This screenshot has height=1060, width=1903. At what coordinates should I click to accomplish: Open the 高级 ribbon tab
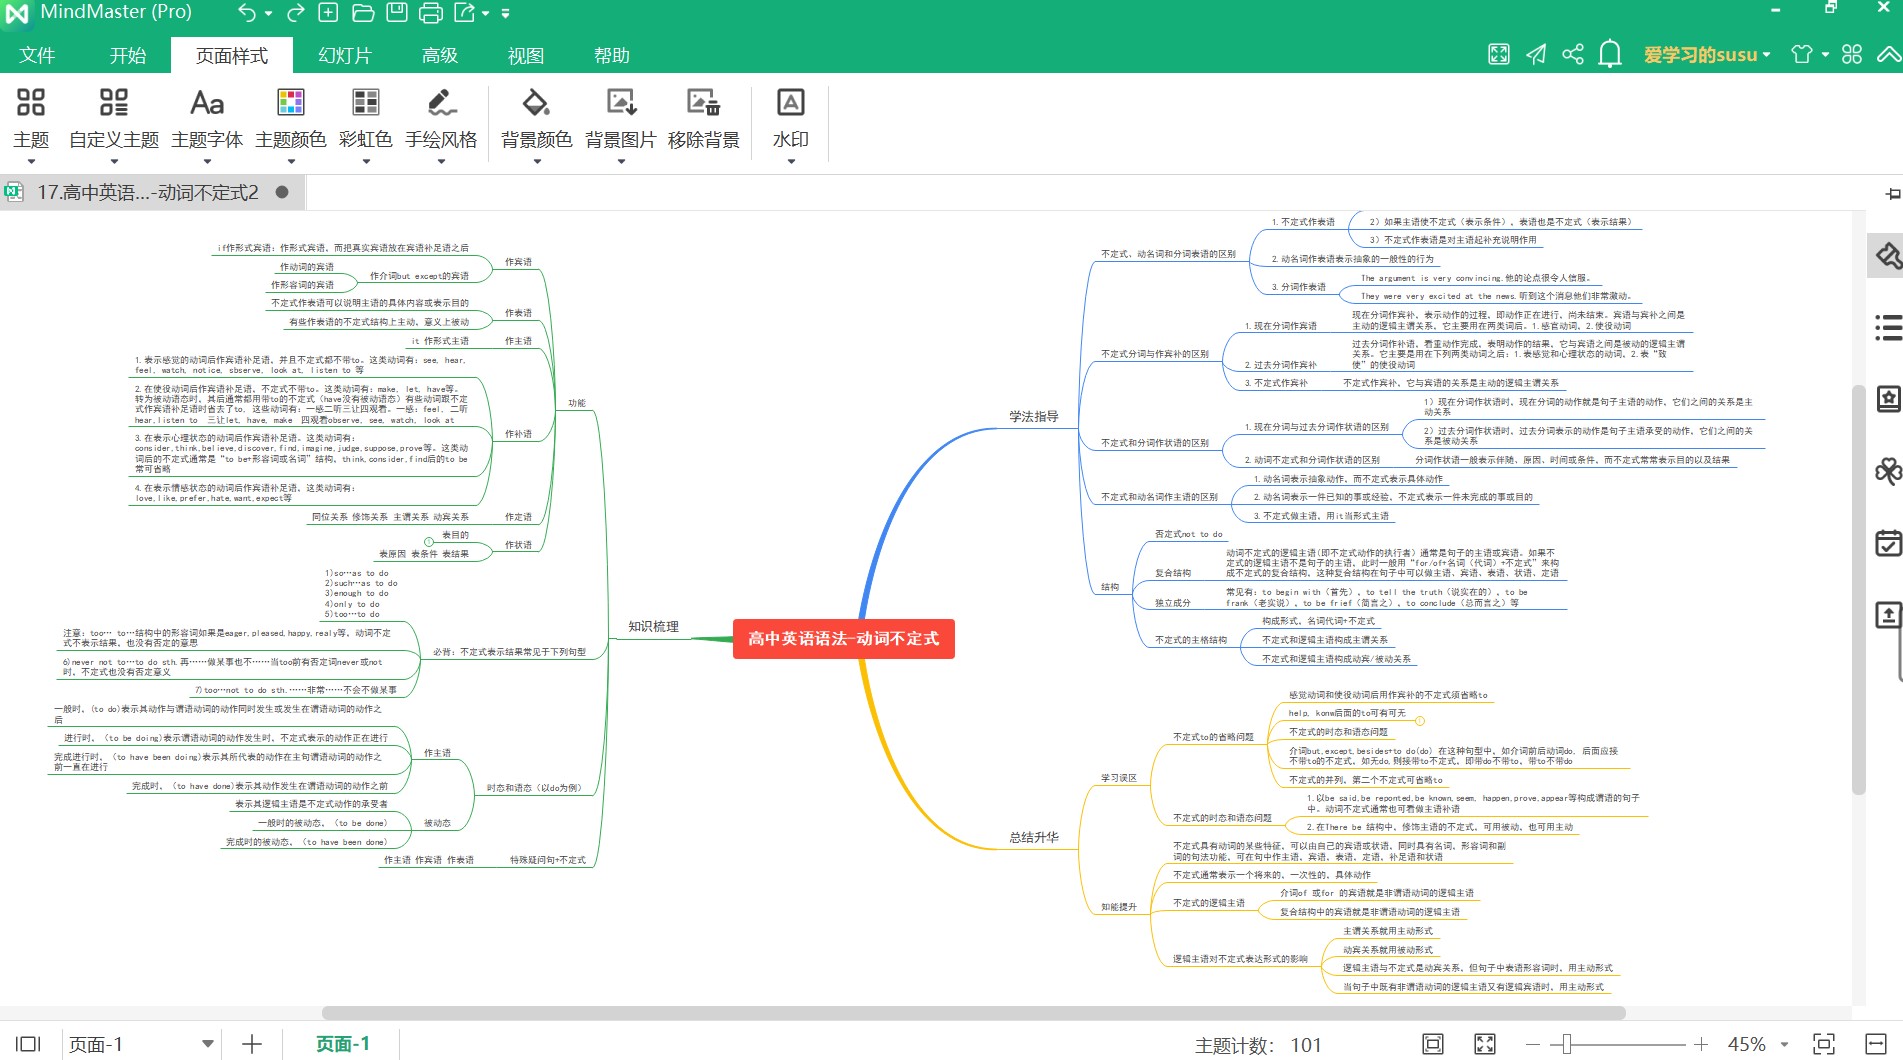pyautogui.click(x=440, y=56)
